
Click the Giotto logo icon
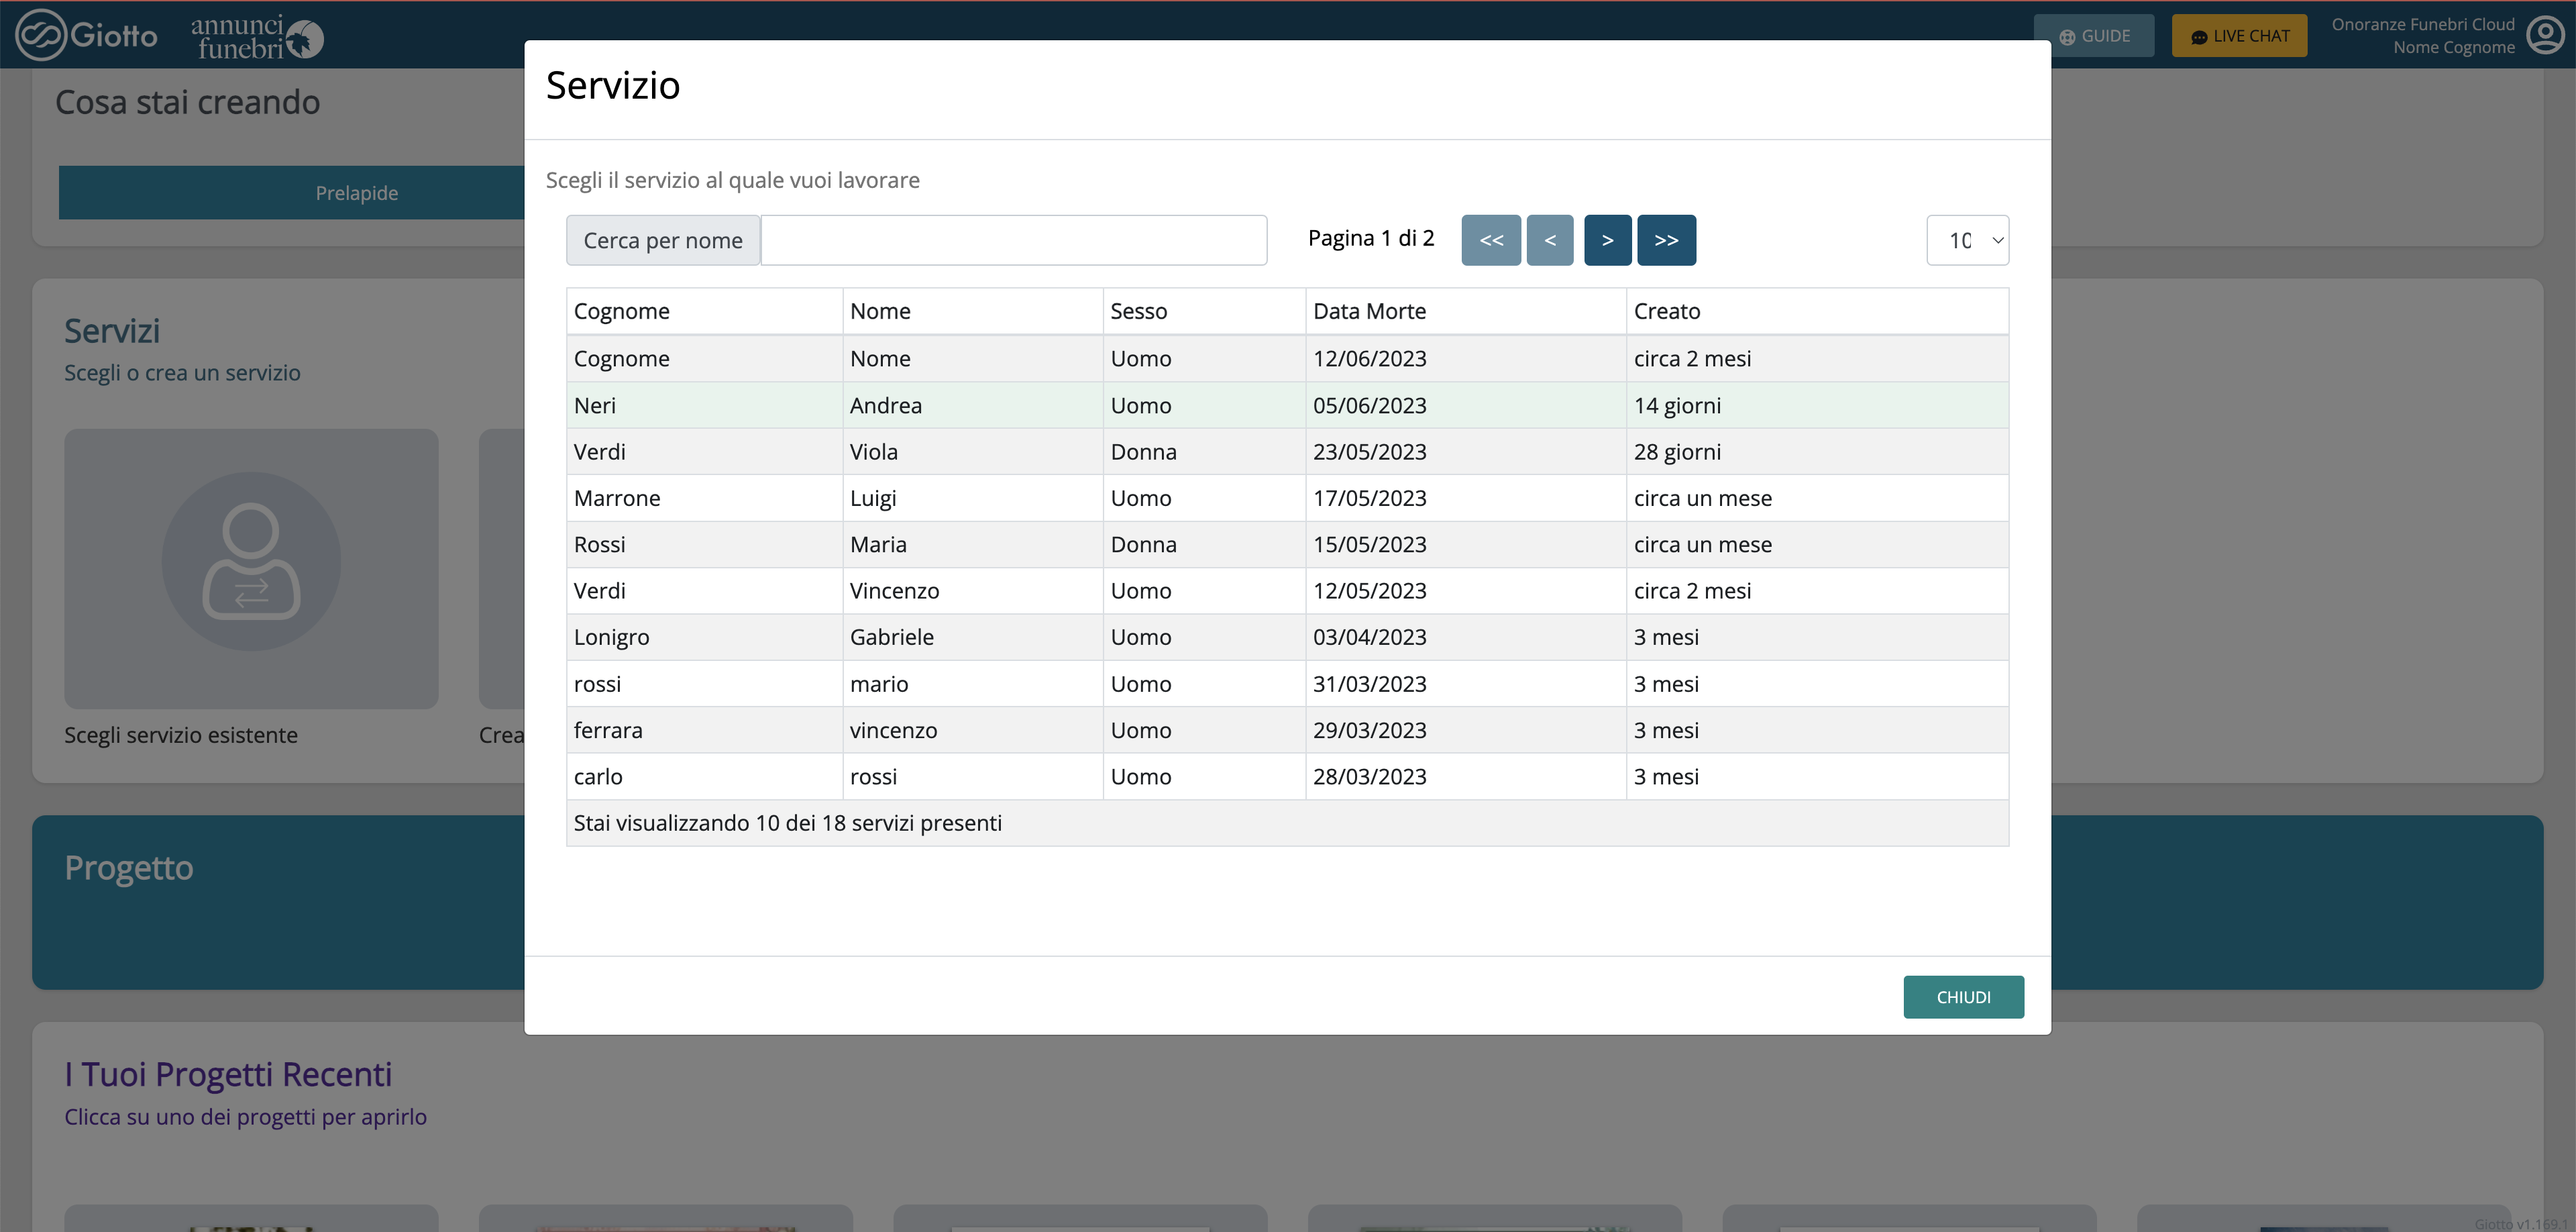[42, 36]
